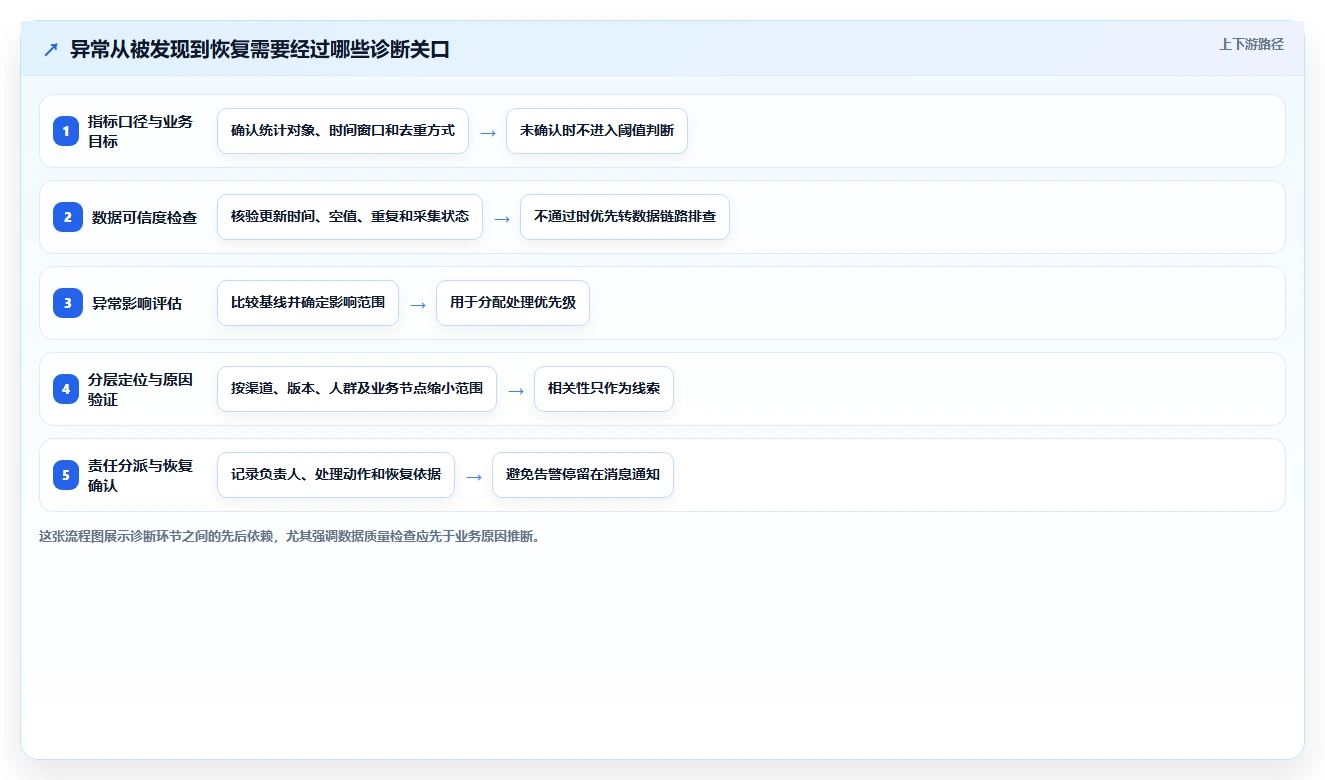
Task: Click the title 异常从被发现到恢复需要经过哪些诊断关口
Action: [260, 50]
